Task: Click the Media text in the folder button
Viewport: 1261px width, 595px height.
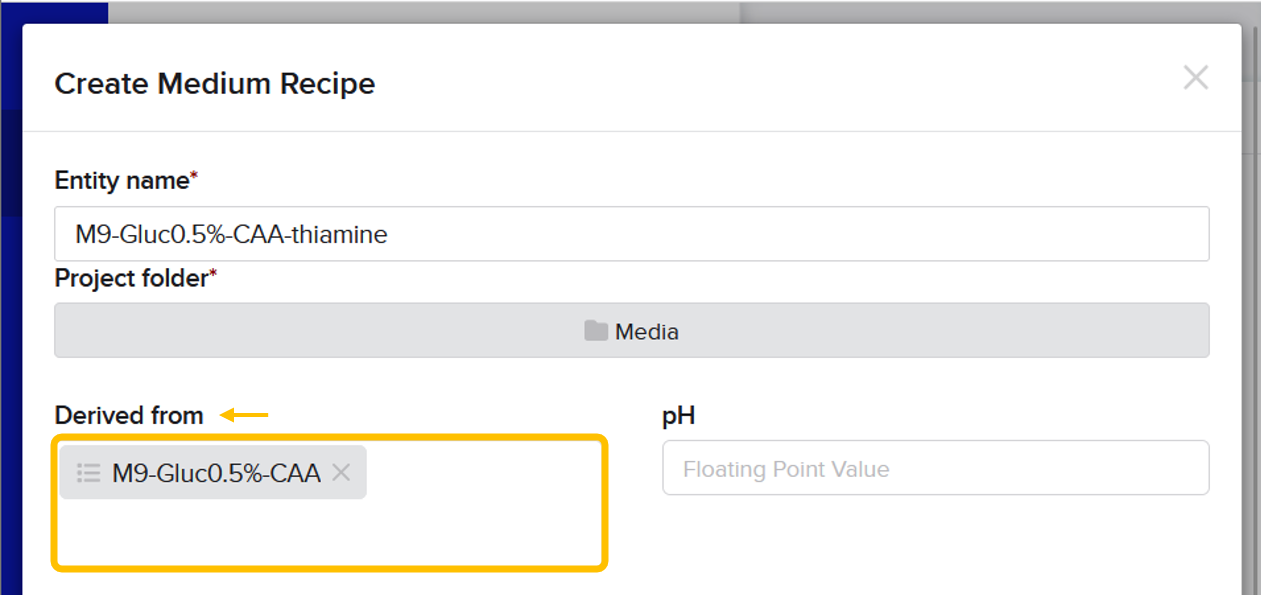Action: pyautogui.click(x=647, y=331)
